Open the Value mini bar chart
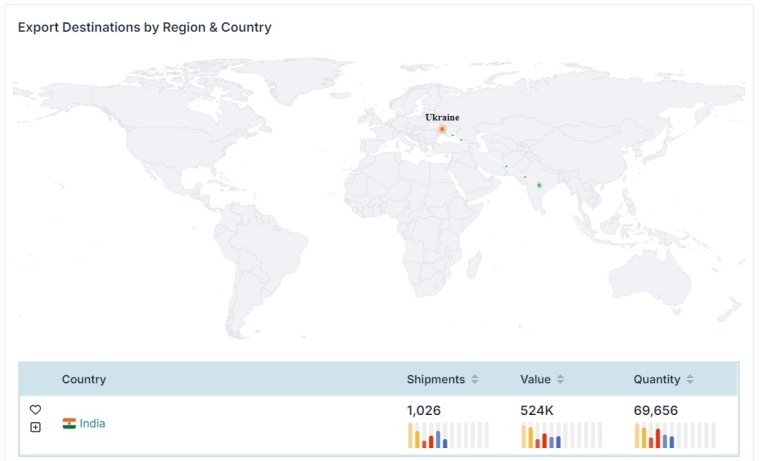The image size is (760, 461). pos(561,435)
